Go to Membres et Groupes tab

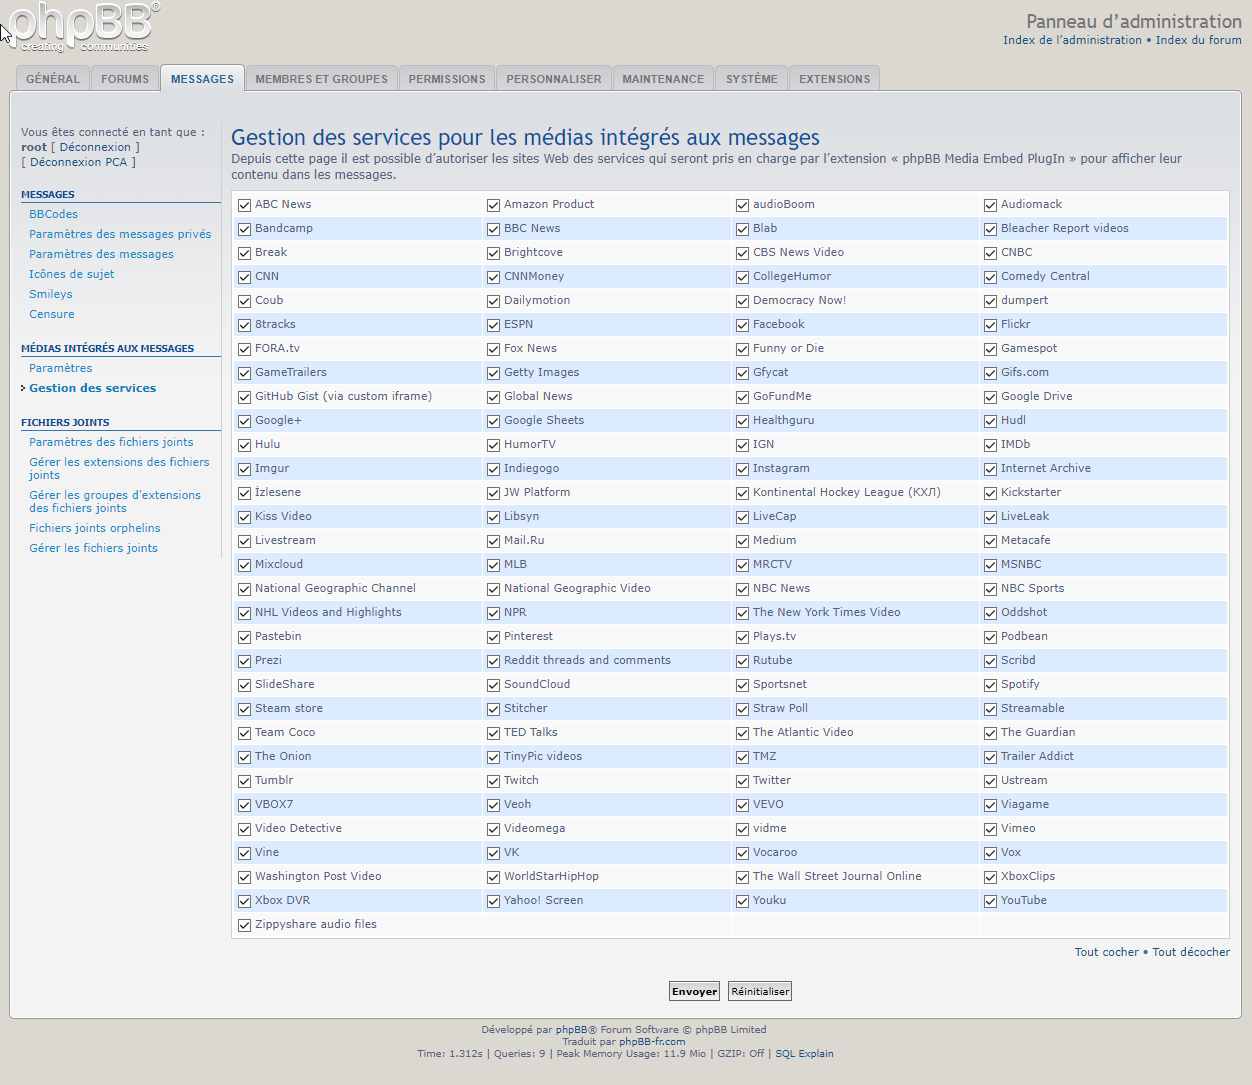tap(321, 79)
